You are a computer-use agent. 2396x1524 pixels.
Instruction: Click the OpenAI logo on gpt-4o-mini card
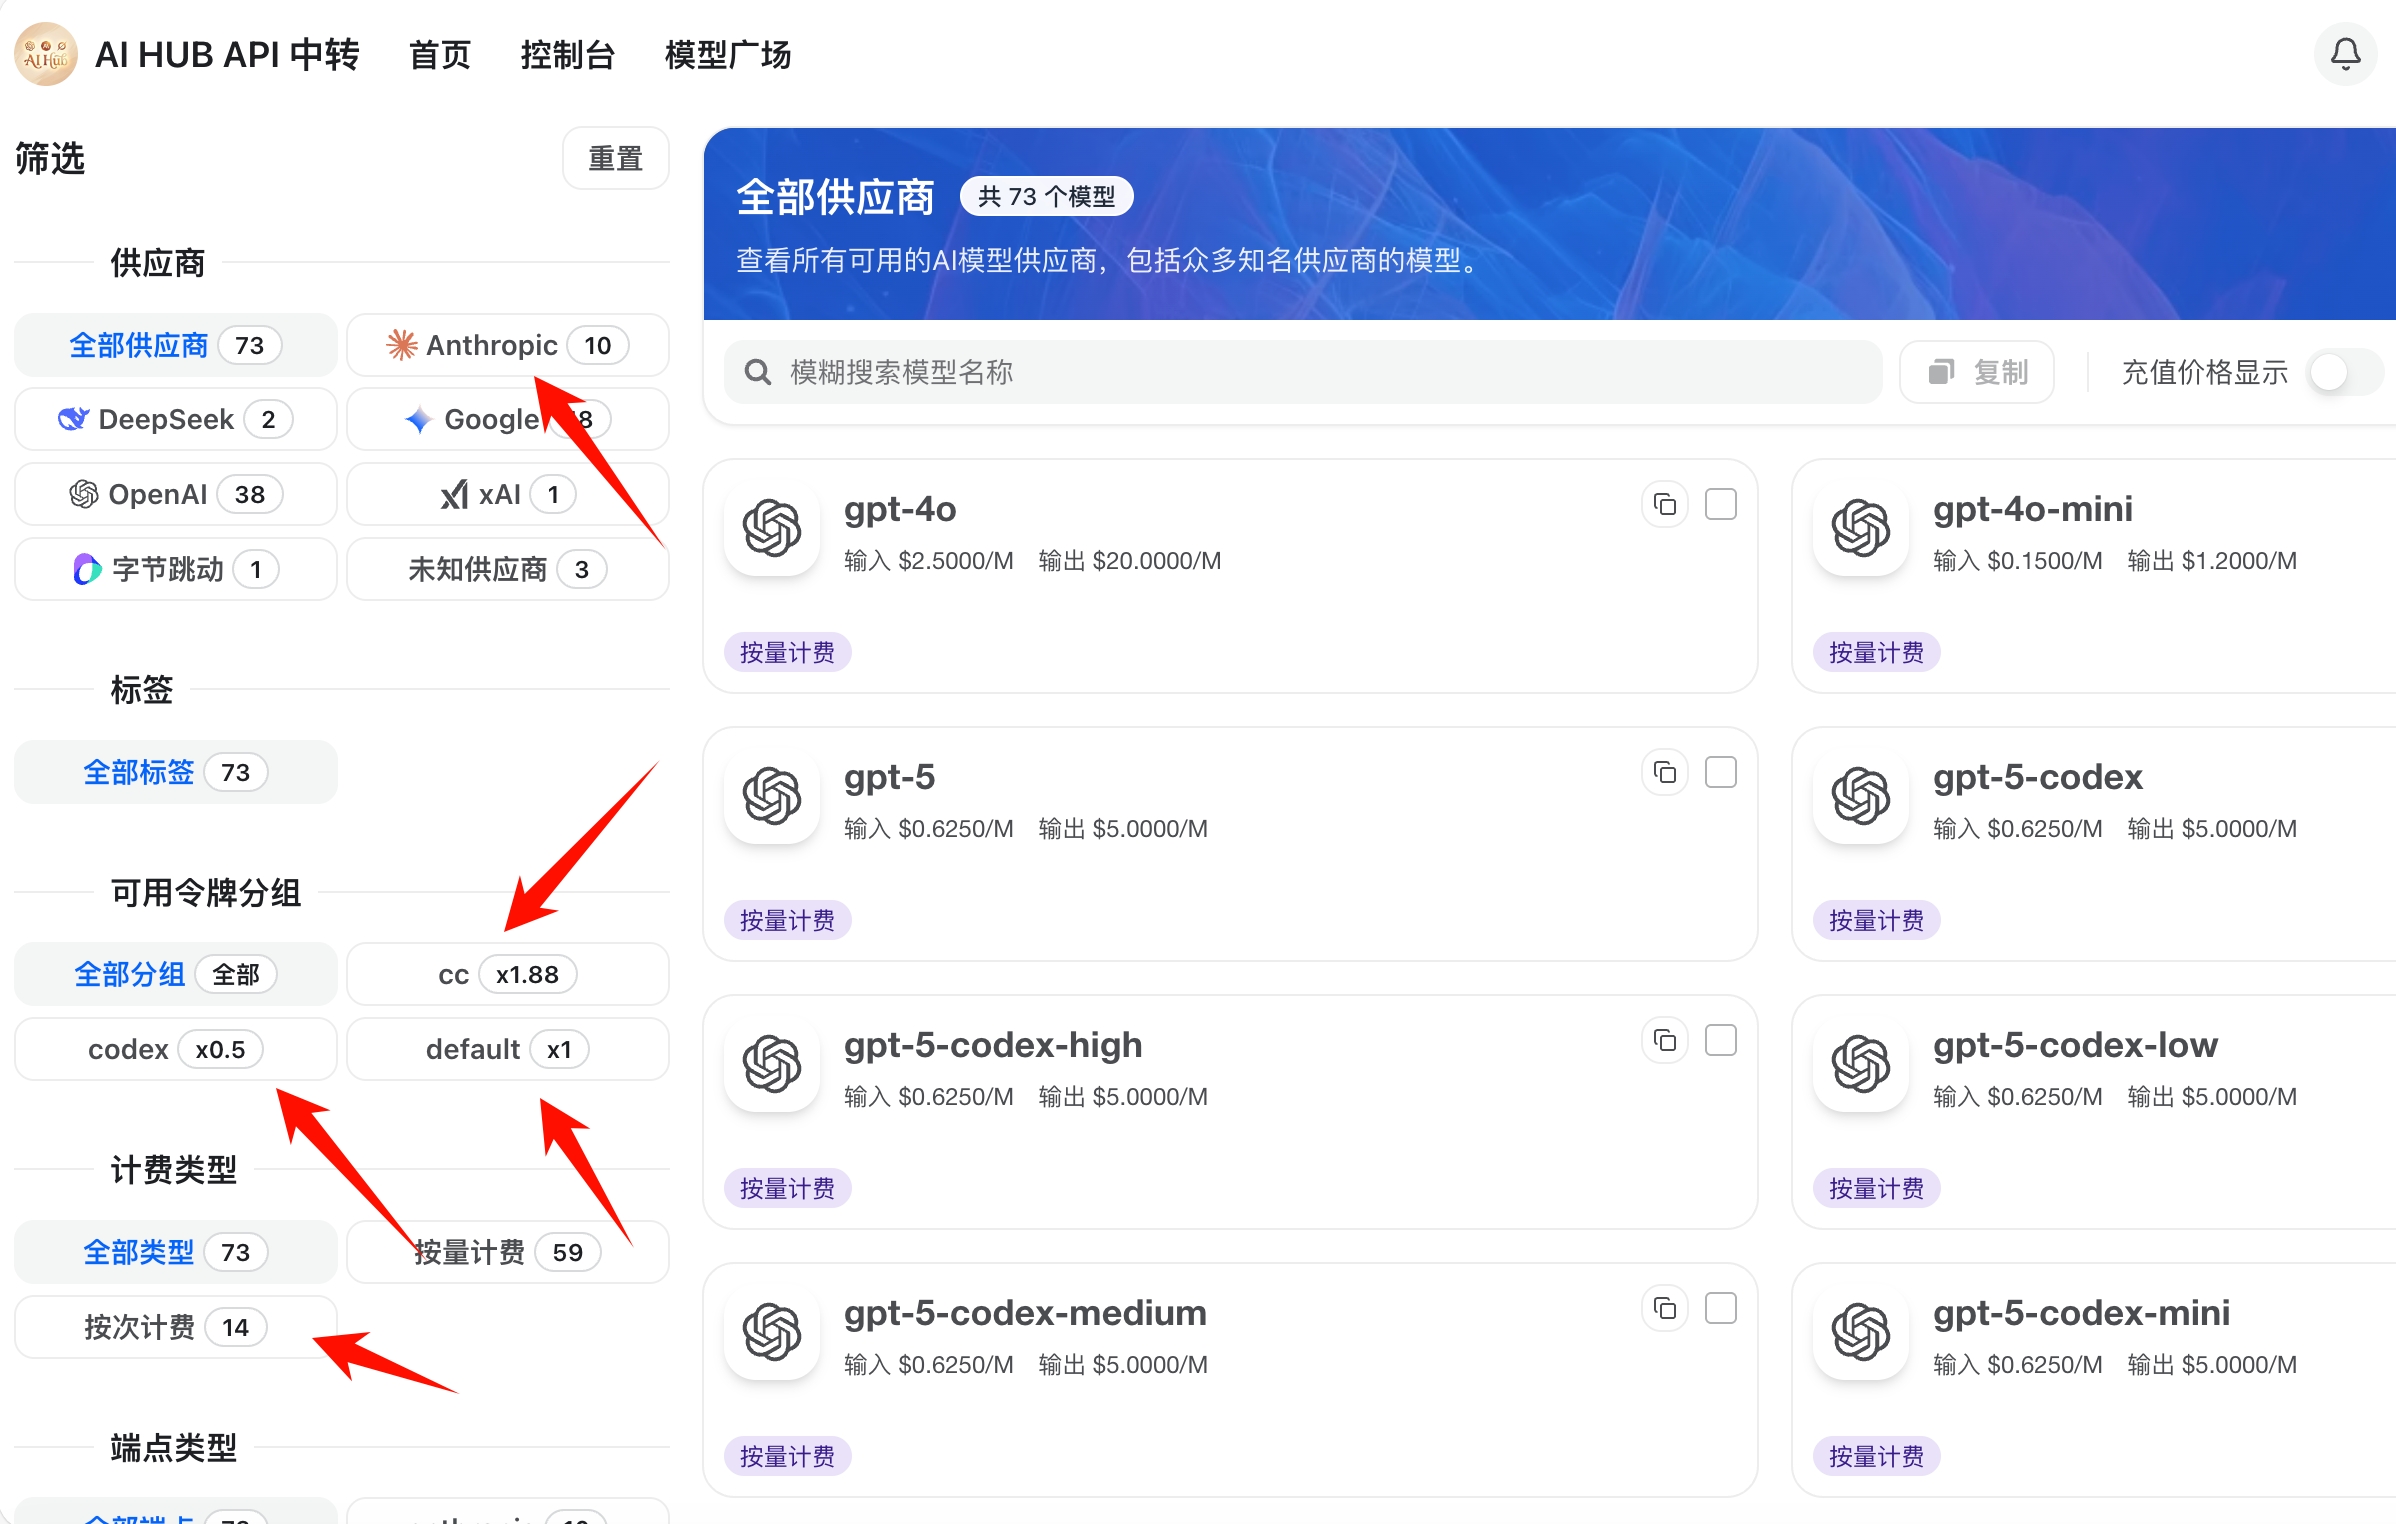[x=1860, y=528]
